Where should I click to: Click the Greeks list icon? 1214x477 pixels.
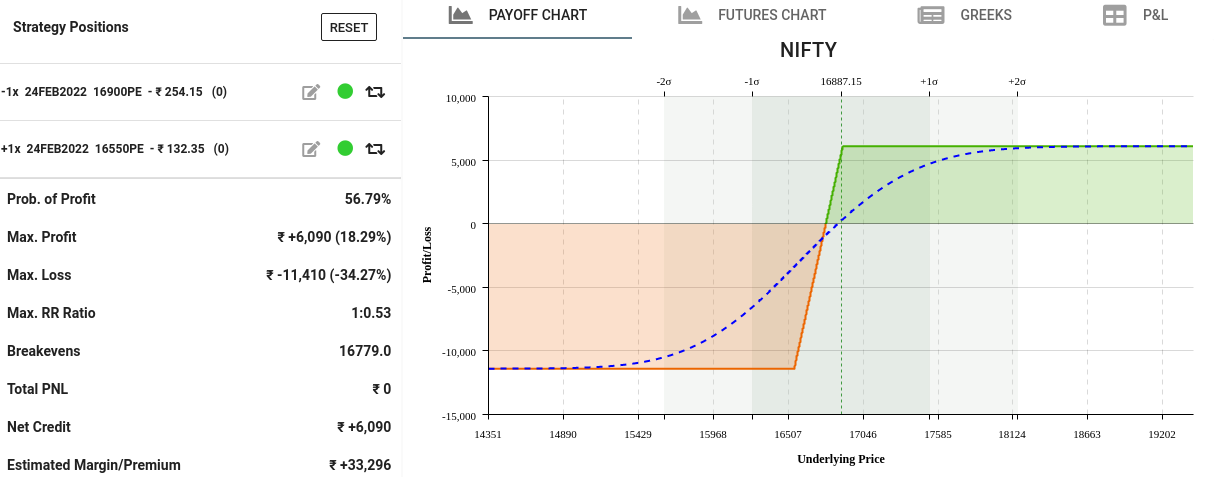click(x=931, y=15)
